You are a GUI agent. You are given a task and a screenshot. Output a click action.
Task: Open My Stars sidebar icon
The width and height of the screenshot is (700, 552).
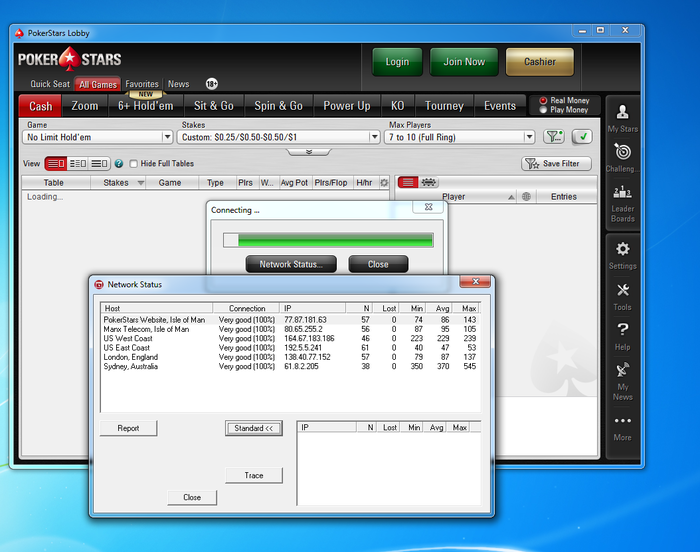click(x=622, y=118)
